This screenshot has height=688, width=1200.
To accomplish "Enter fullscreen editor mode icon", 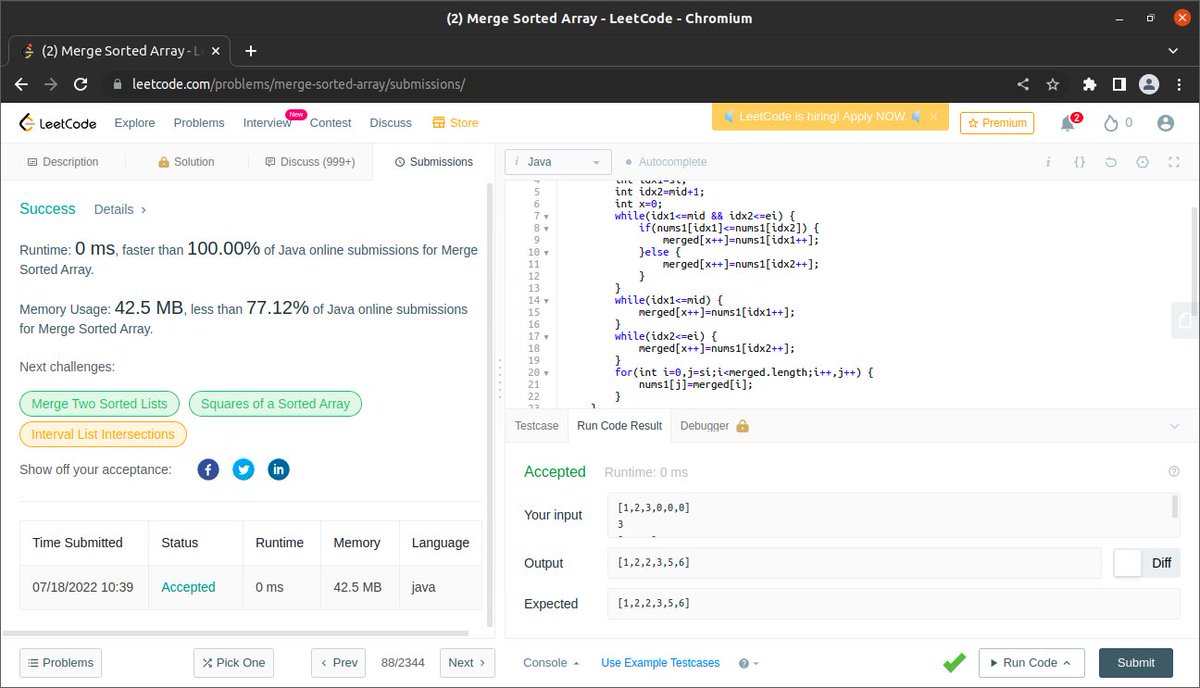I will point(1175,162).
